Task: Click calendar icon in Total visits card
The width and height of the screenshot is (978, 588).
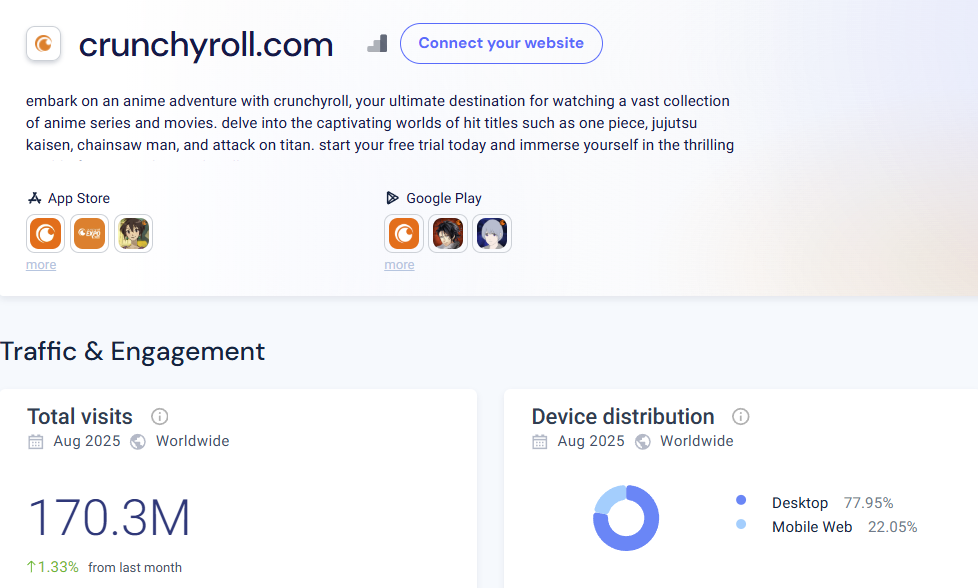Action: [x=36, y=441]
